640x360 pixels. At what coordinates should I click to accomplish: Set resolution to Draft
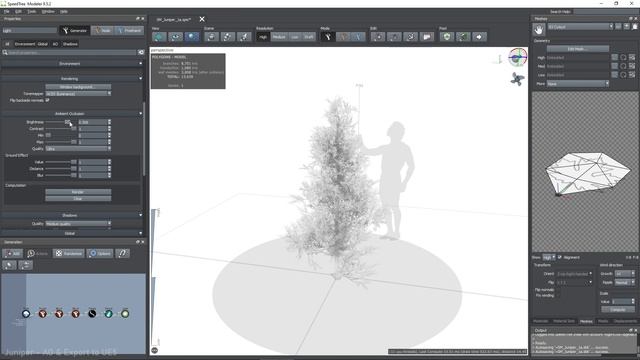pos(309,37)
